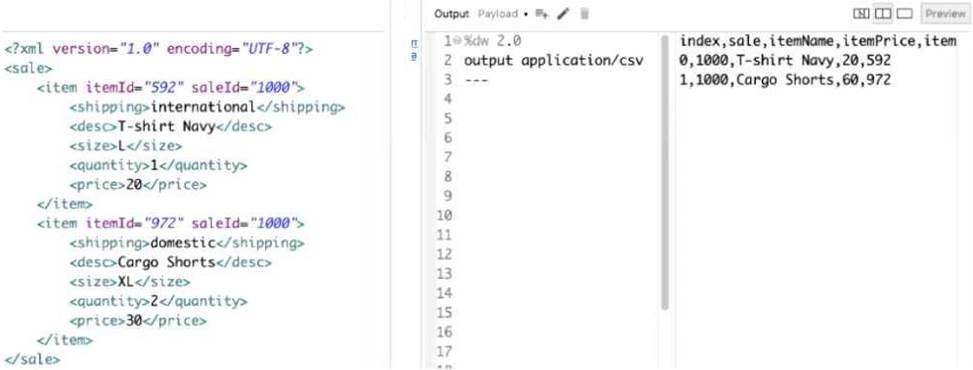973x370 pixels.
Task: Open the Output target label
Action: point(451,14)
